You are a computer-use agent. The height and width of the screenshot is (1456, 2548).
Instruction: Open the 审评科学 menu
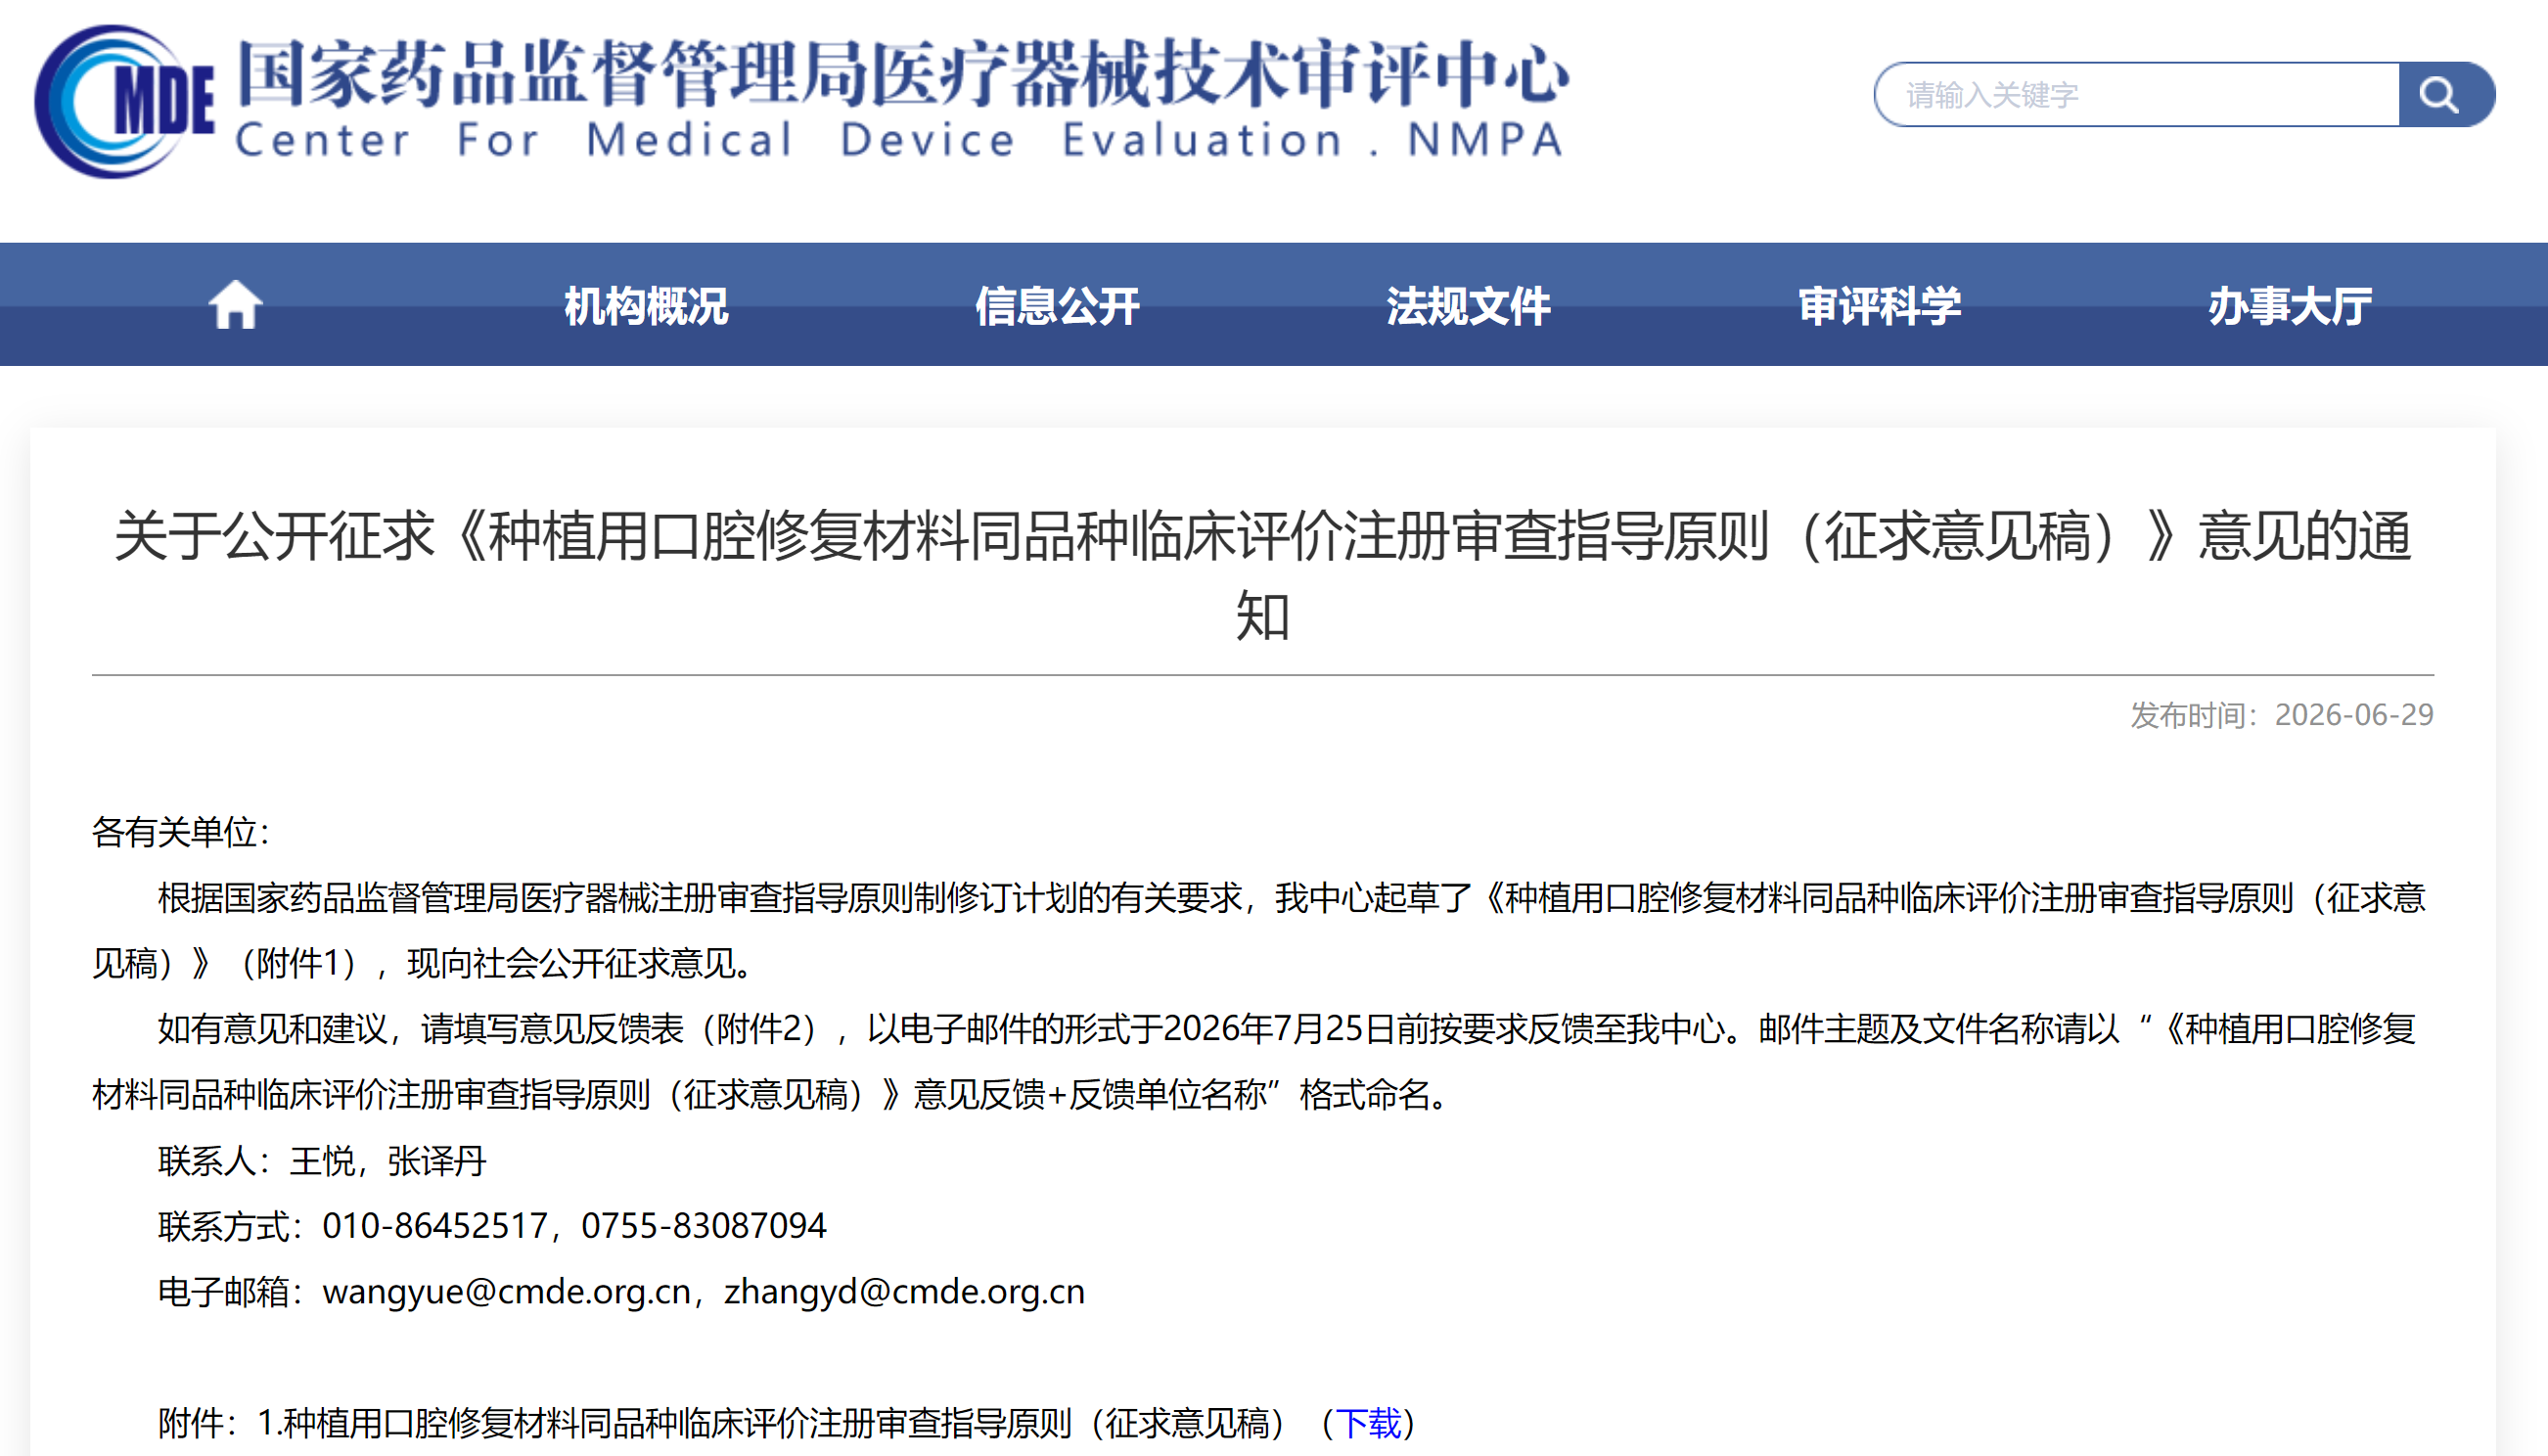(1879, 306)
